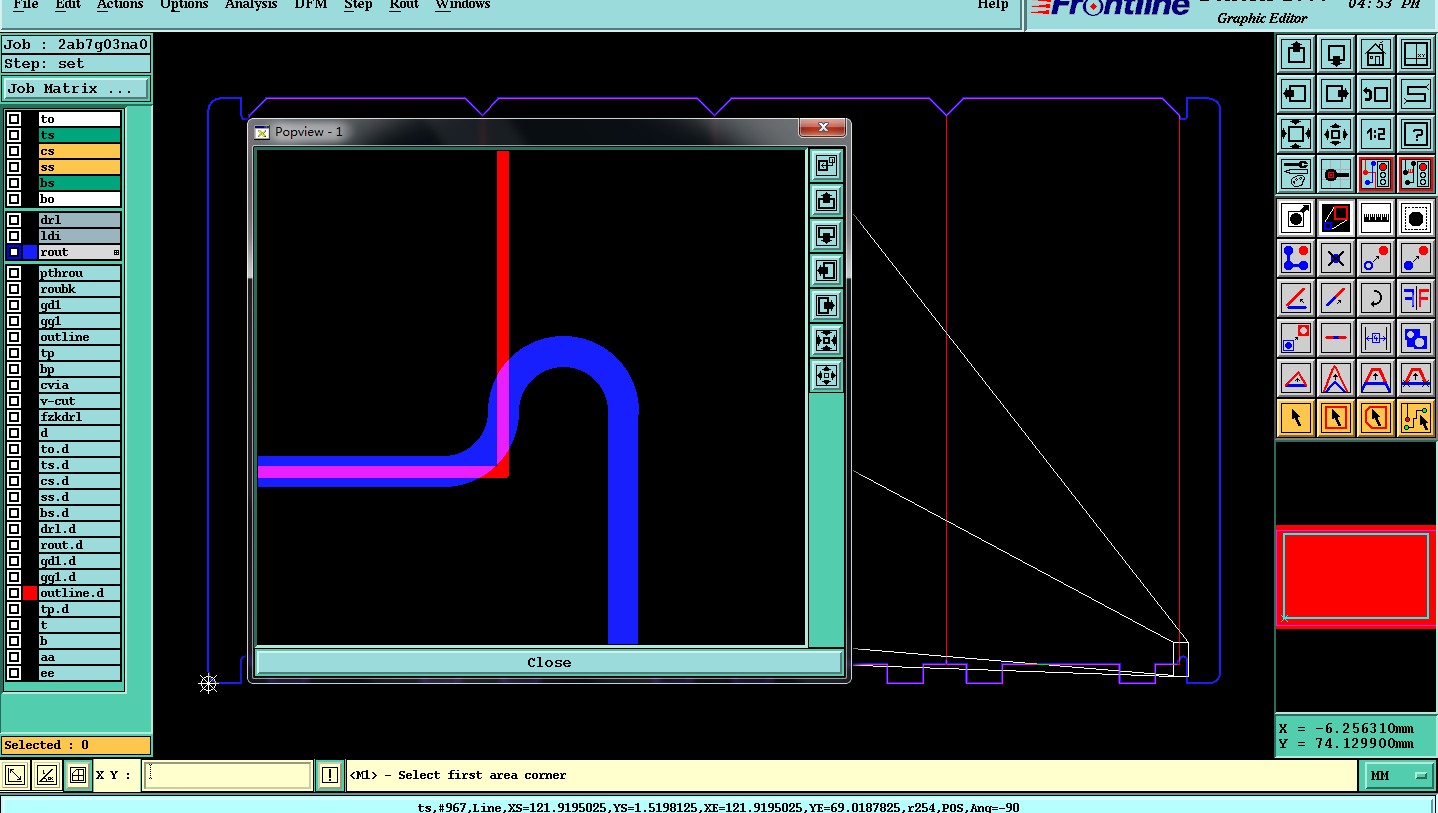Click the 1:2 zoom ratio icon
This screenshot has width=1438, height=813.
(x=1376, y=134)
